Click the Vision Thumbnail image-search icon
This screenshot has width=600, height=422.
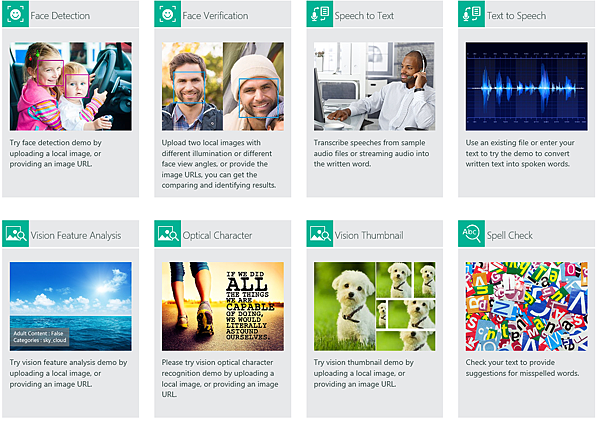click(320, 233)
